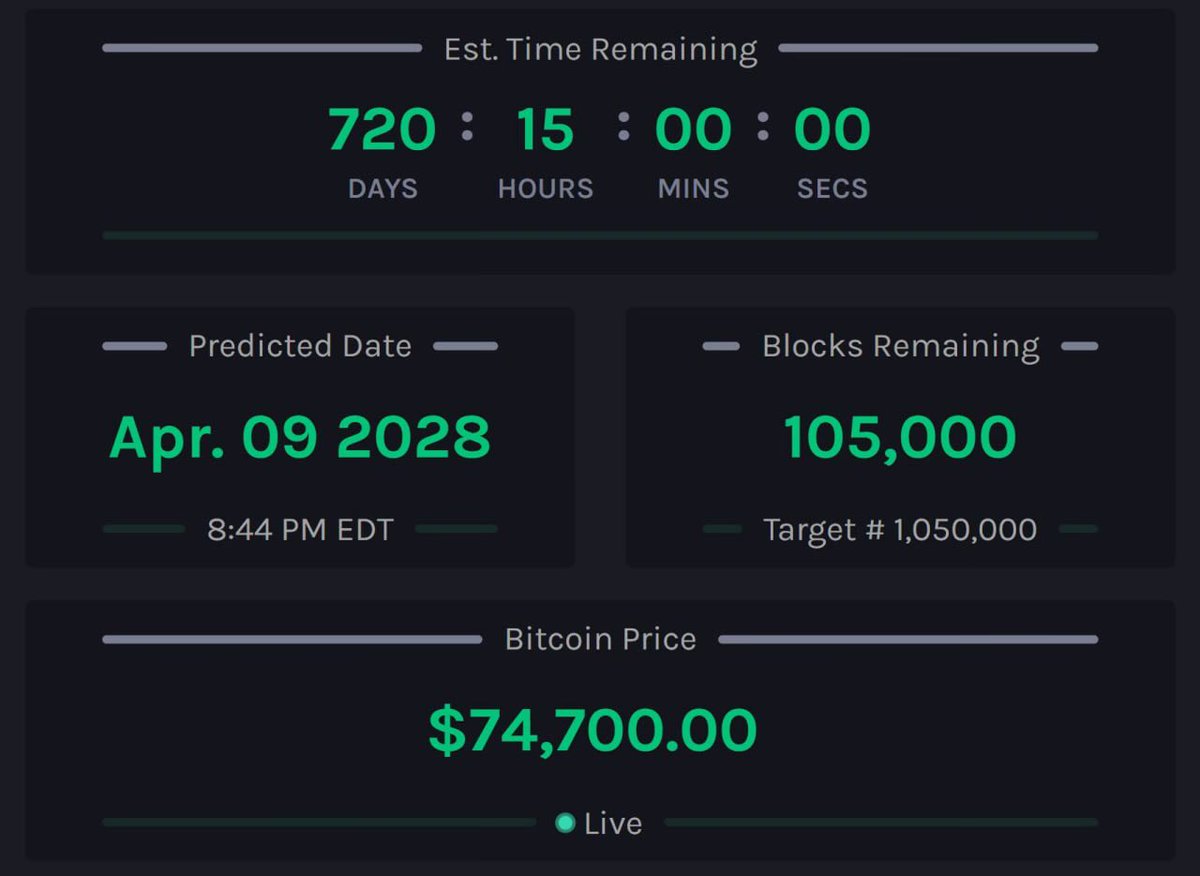1200x876 pixels.
Task: Select the Predicted Date heading
Action: (x=300, y=346)
